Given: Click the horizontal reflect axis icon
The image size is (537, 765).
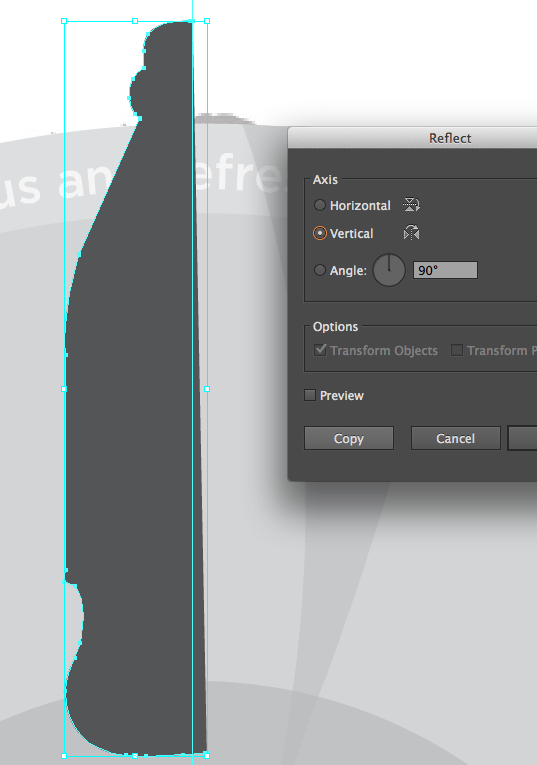Looking at the screenshot, I should click(412, 204).
